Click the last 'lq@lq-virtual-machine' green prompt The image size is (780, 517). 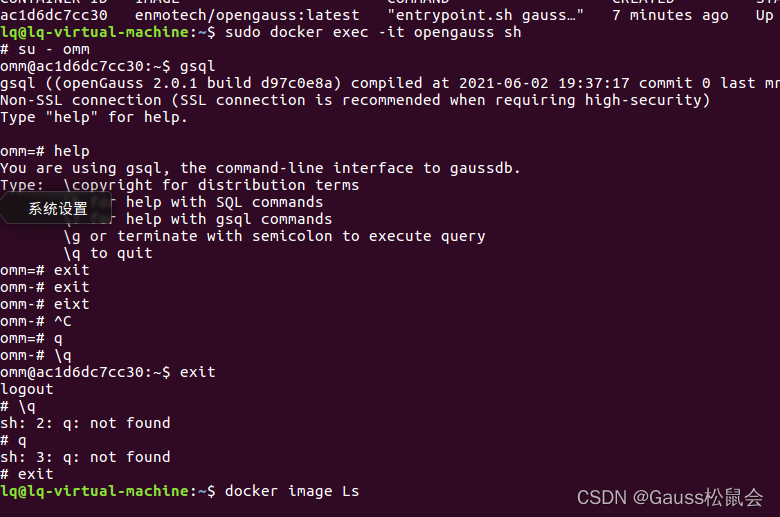pyautogui.click(x=95, y=491)
